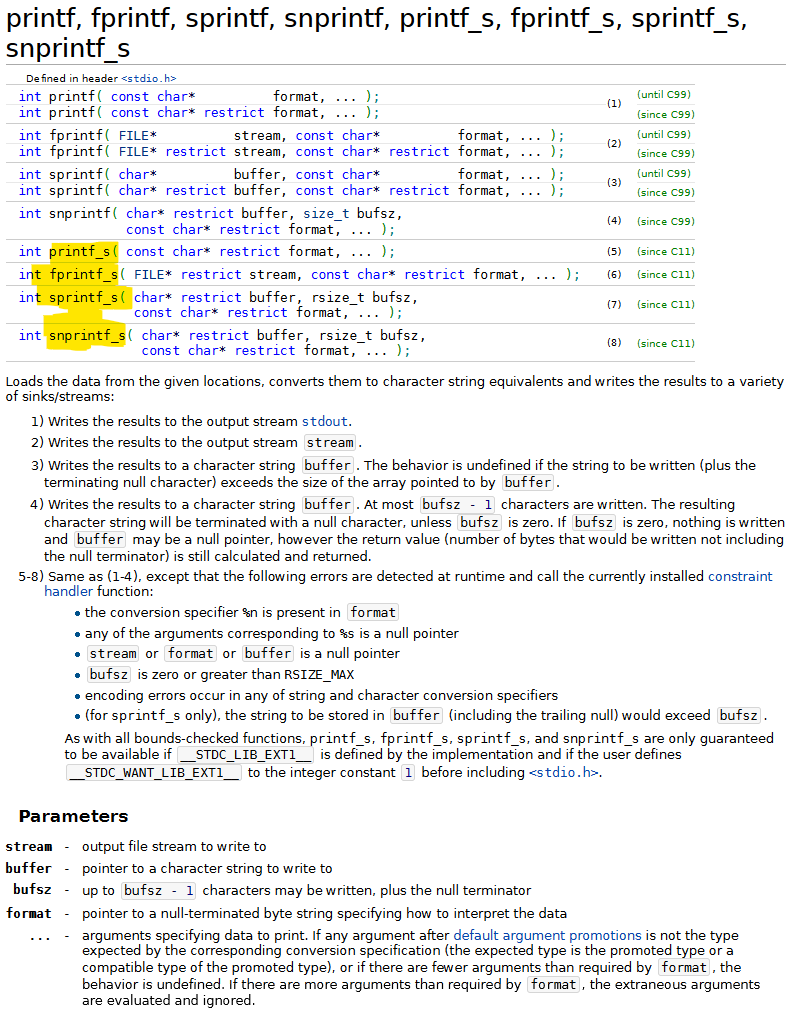Click '(since C11)' beside the fprintf_s declaration
This screenshot has width=798, height=1010.
click(x=665, y=274)
